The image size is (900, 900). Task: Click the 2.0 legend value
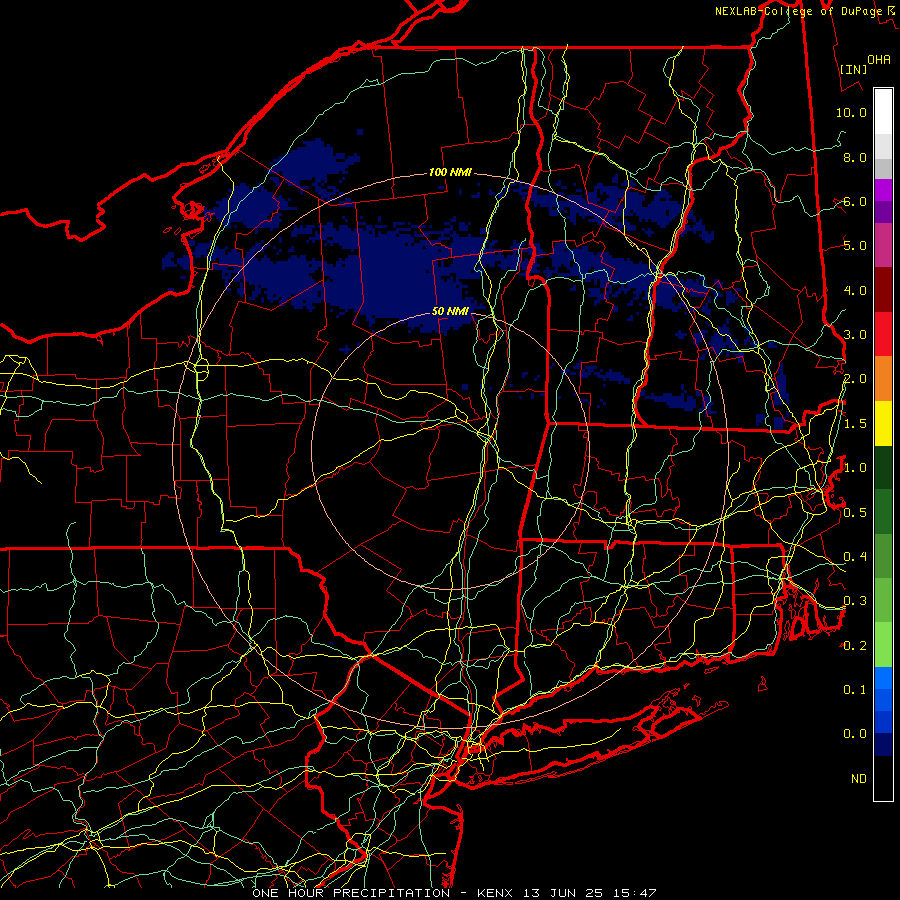point(855,379)
